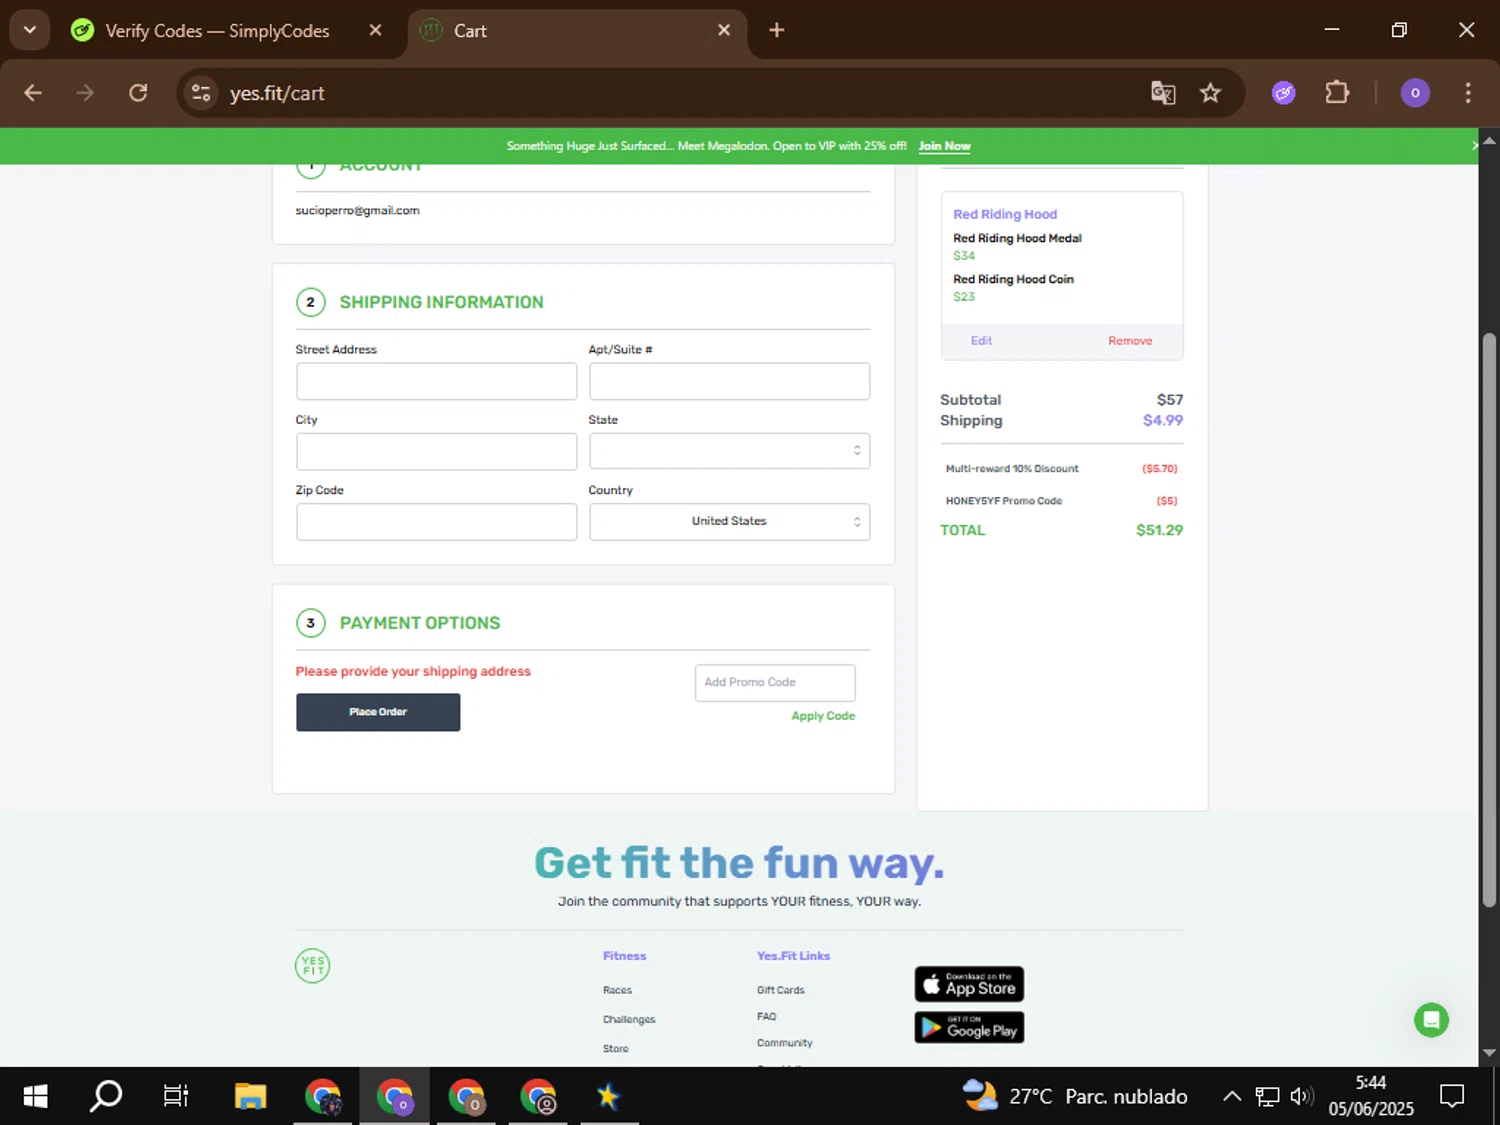Screen dimensions: 1500x1125
Task: Open the network tray icon
Action: click(x=1267, y=1096)
